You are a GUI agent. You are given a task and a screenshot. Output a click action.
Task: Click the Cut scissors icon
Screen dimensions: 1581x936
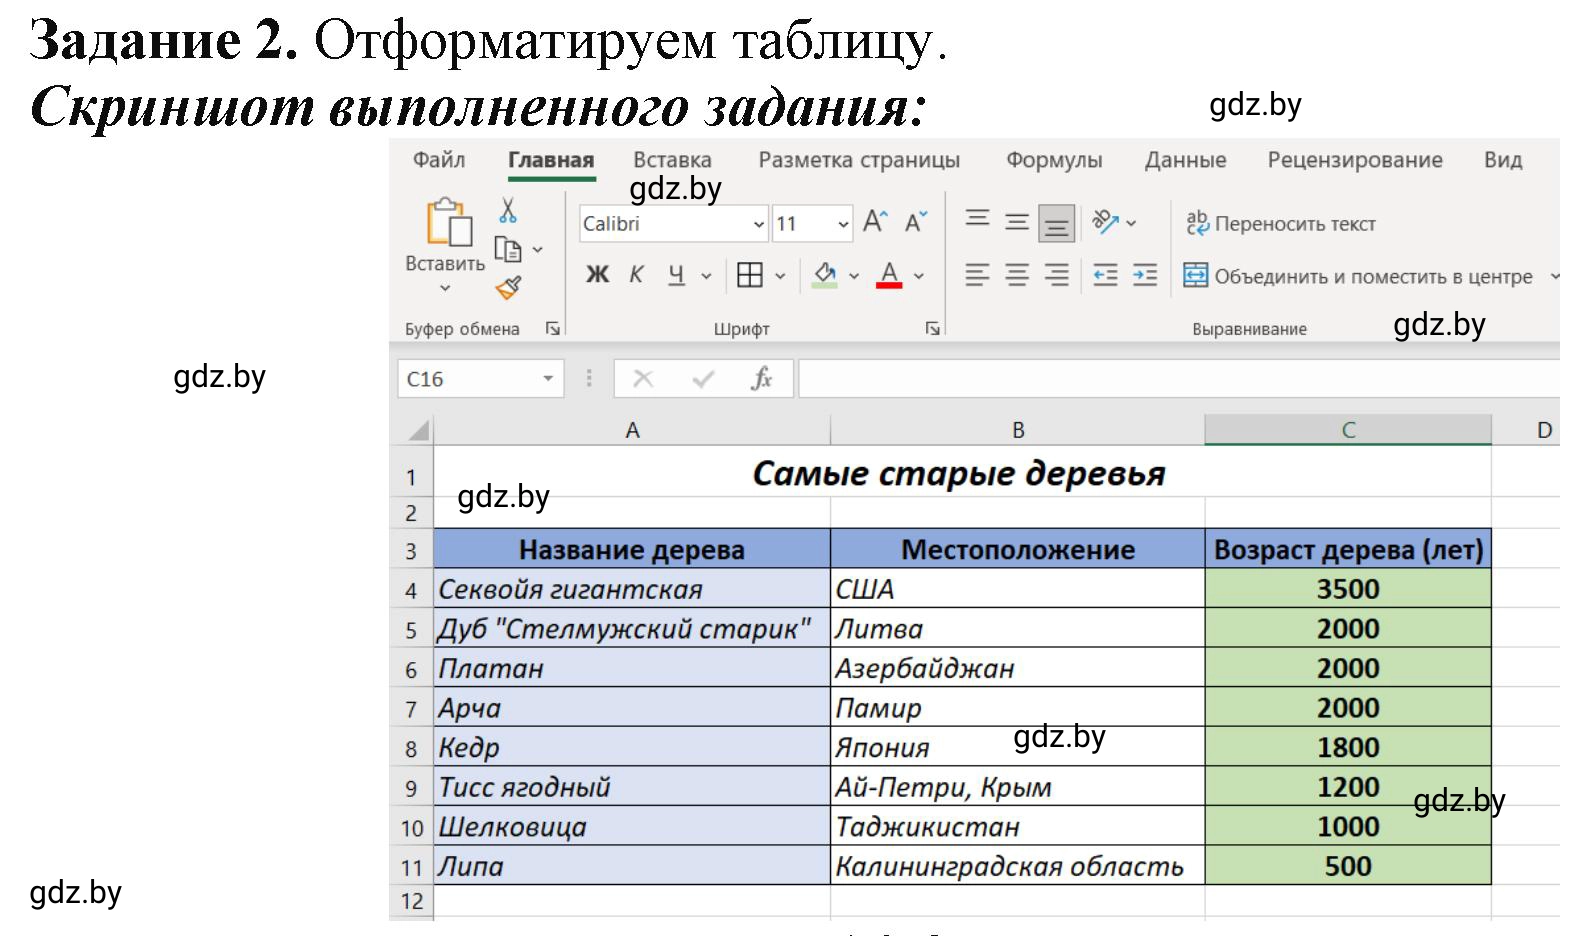coord(508,210)
